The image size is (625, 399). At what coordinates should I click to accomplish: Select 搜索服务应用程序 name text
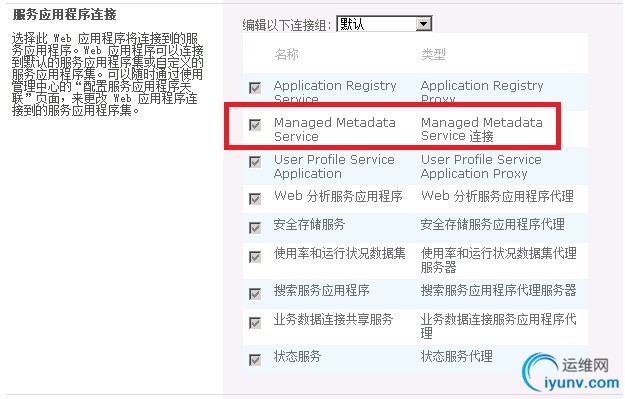[x=322, y=291]
